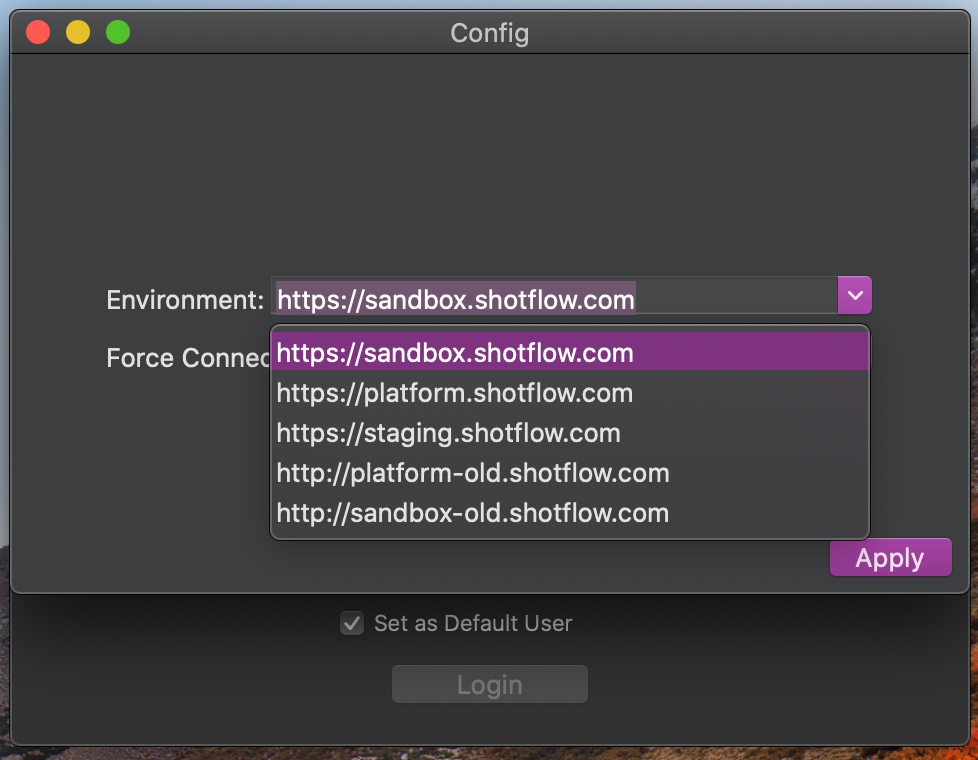The width and height of the screenshot is (978, 760).
Task: Pick https://staging.shotflow.com option
Action: pyautogui.click(x=570, y=433)
